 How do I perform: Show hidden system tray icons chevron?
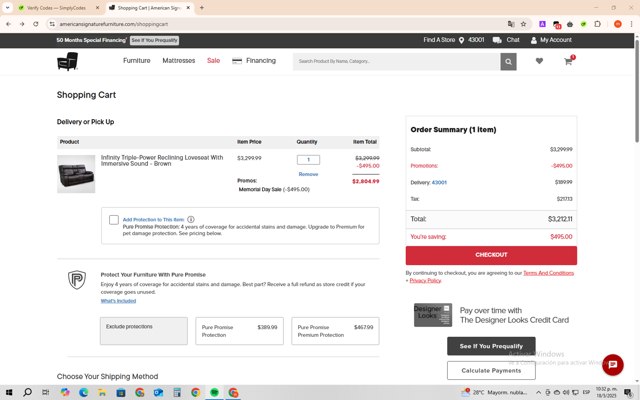tap(538, 393)
